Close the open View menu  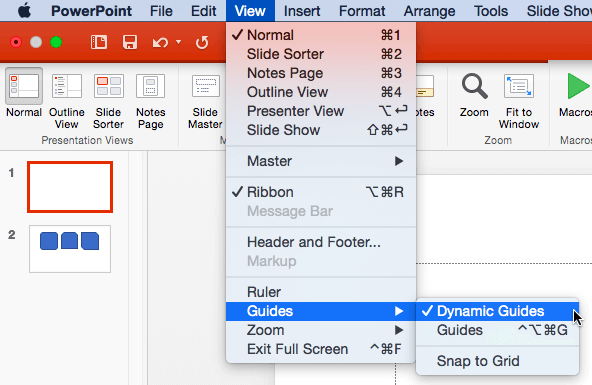[x=250, y=11]
